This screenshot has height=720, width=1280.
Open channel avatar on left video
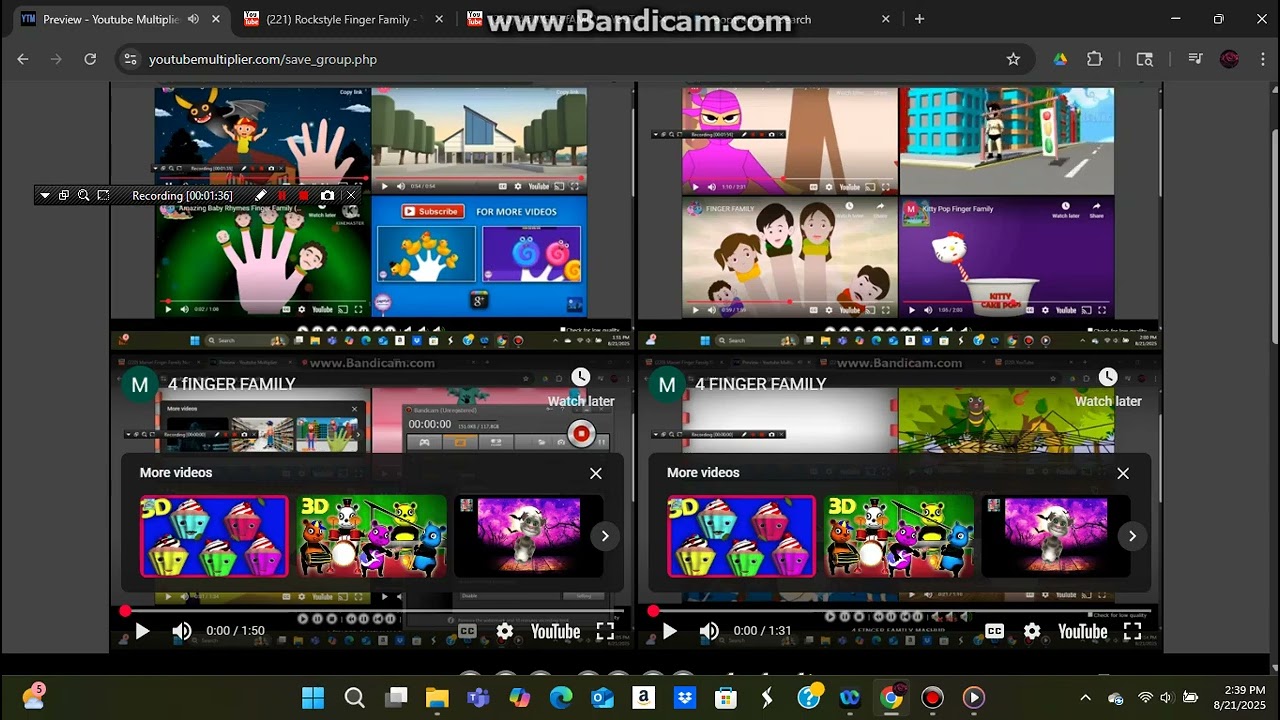pos(140,384)
